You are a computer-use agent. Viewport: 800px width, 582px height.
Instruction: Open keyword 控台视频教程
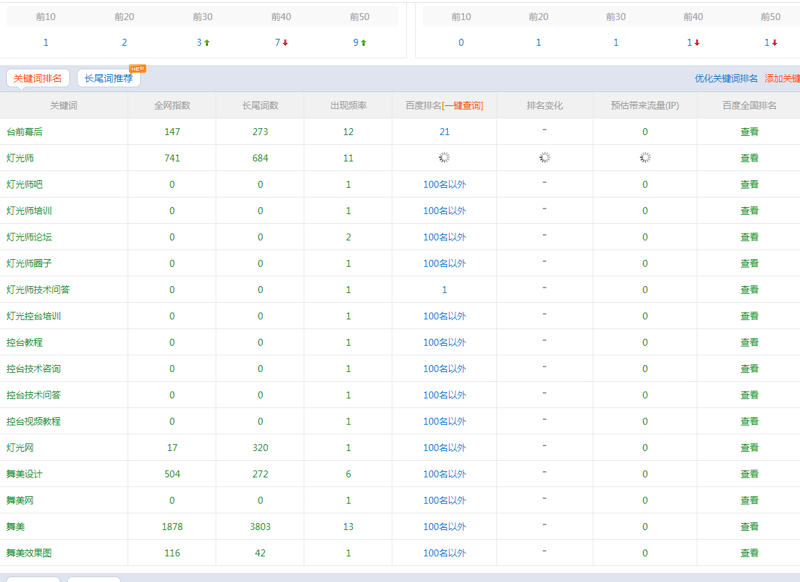point(34,421)
